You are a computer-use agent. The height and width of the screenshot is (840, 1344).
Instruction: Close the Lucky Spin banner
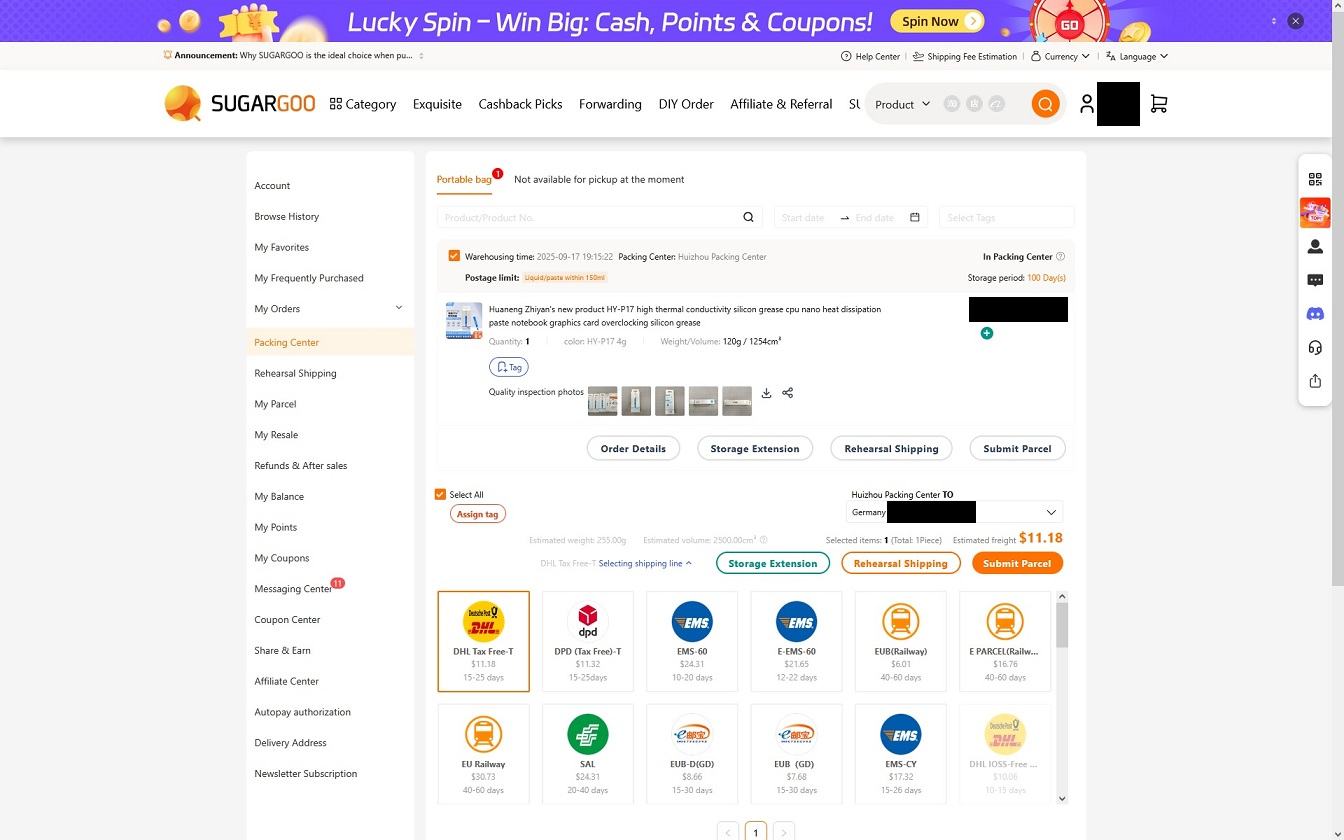(1295, 20)
